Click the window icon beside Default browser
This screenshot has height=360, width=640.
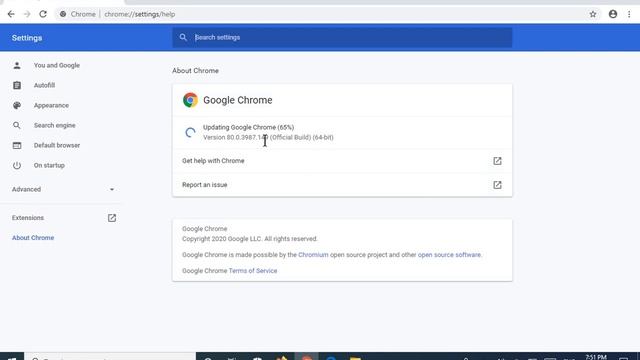pos(17,145)
